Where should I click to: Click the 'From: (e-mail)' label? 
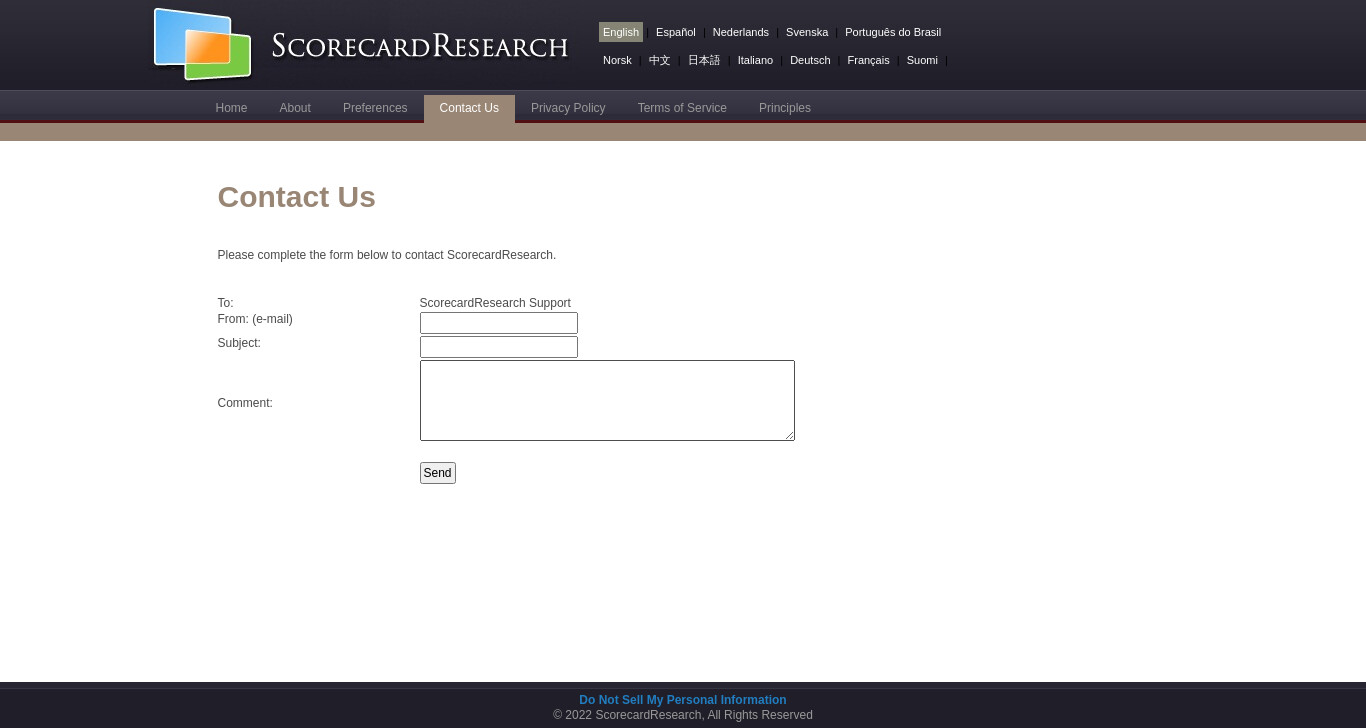(255, 319)
